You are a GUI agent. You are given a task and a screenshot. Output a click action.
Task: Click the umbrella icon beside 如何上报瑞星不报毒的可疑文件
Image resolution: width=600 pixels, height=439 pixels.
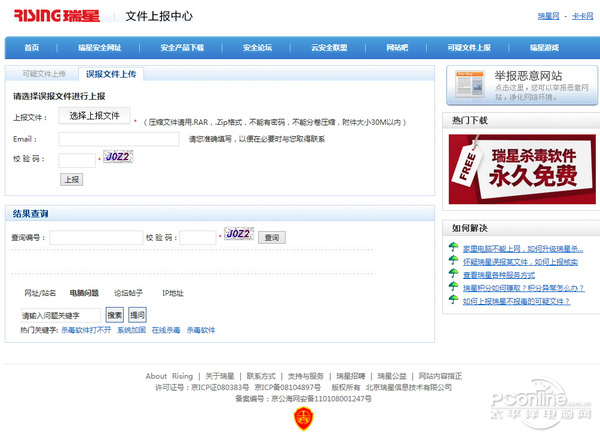[x=454, y=299]
